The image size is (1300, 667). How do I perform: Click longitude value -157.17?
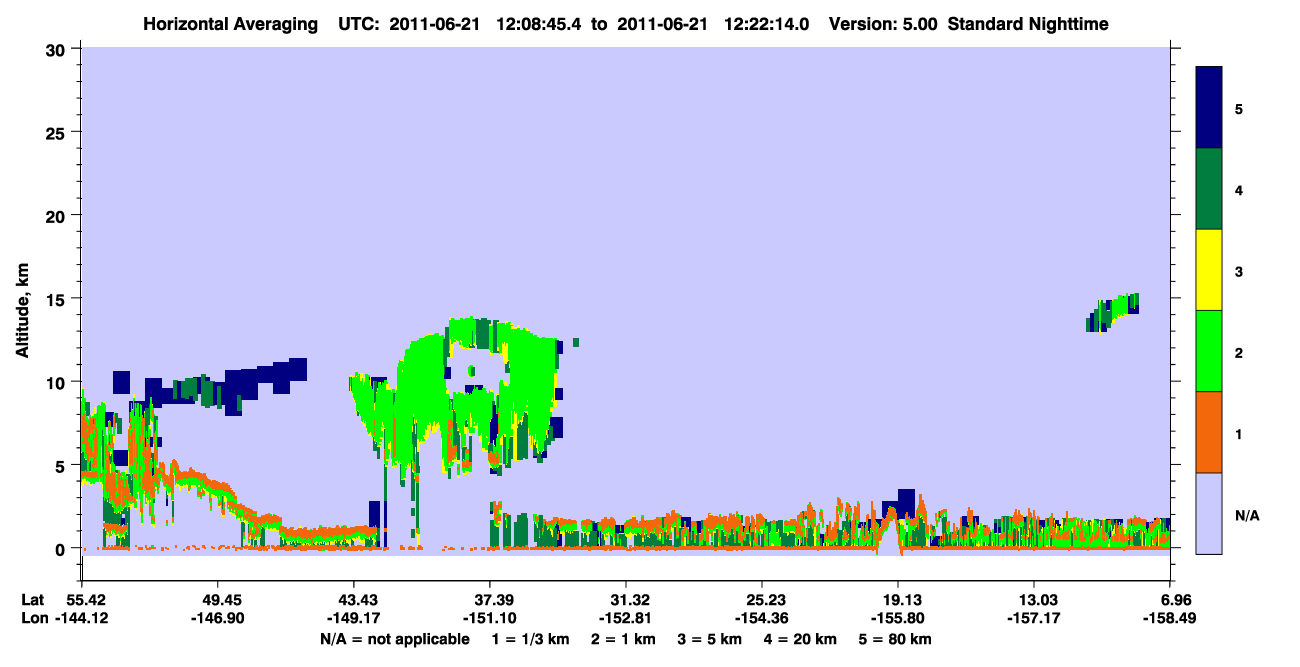pos(1034,619)
